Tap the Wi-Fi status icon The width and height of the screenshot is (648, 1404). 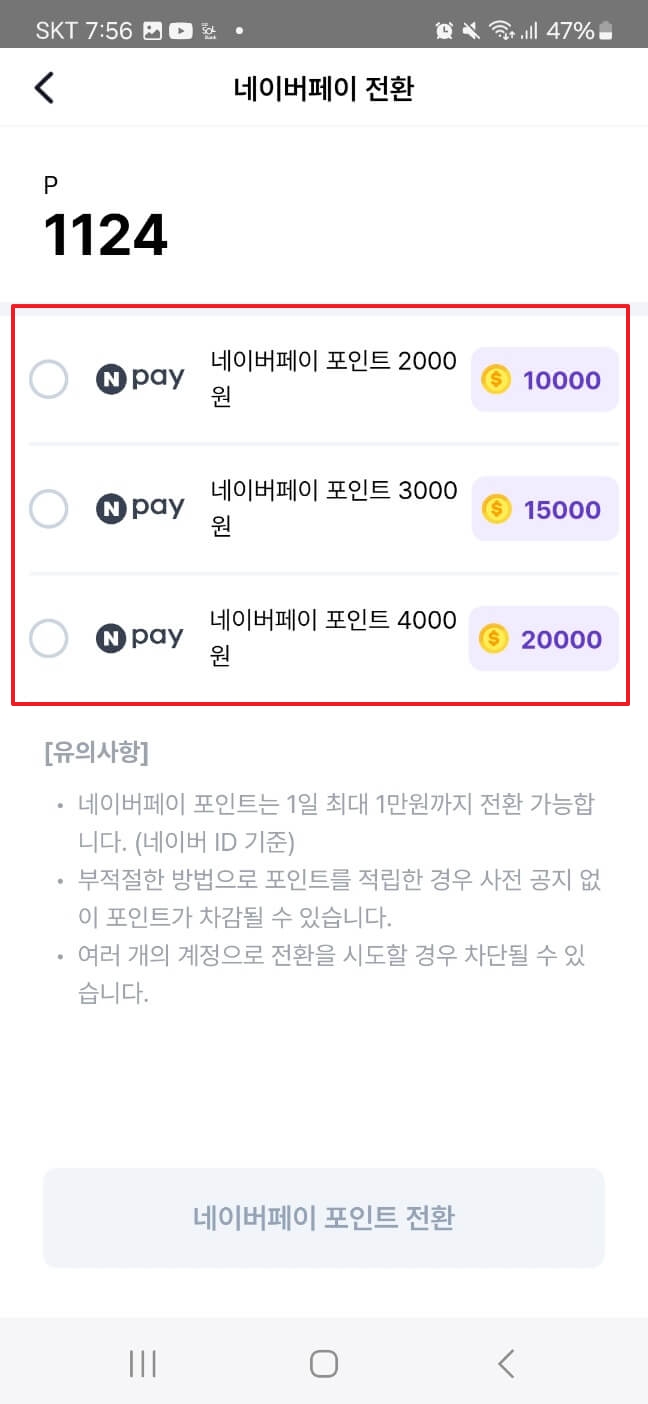500,30
